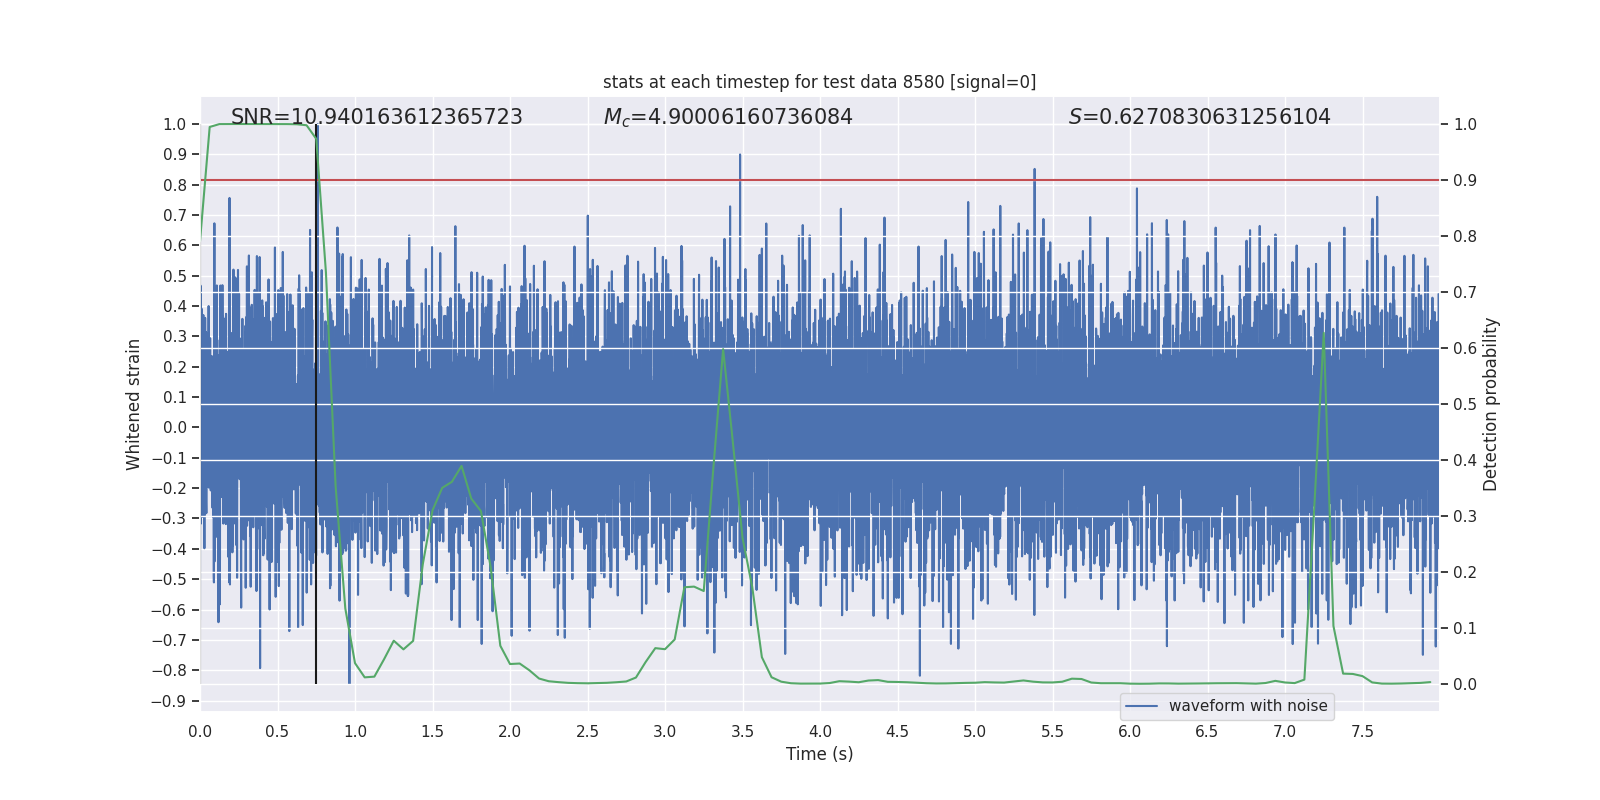The width and height of the screenshot is (1600, 800).
Task: Click the 'Time (s)' x-axis label
Action: click(x=819, y=754)
